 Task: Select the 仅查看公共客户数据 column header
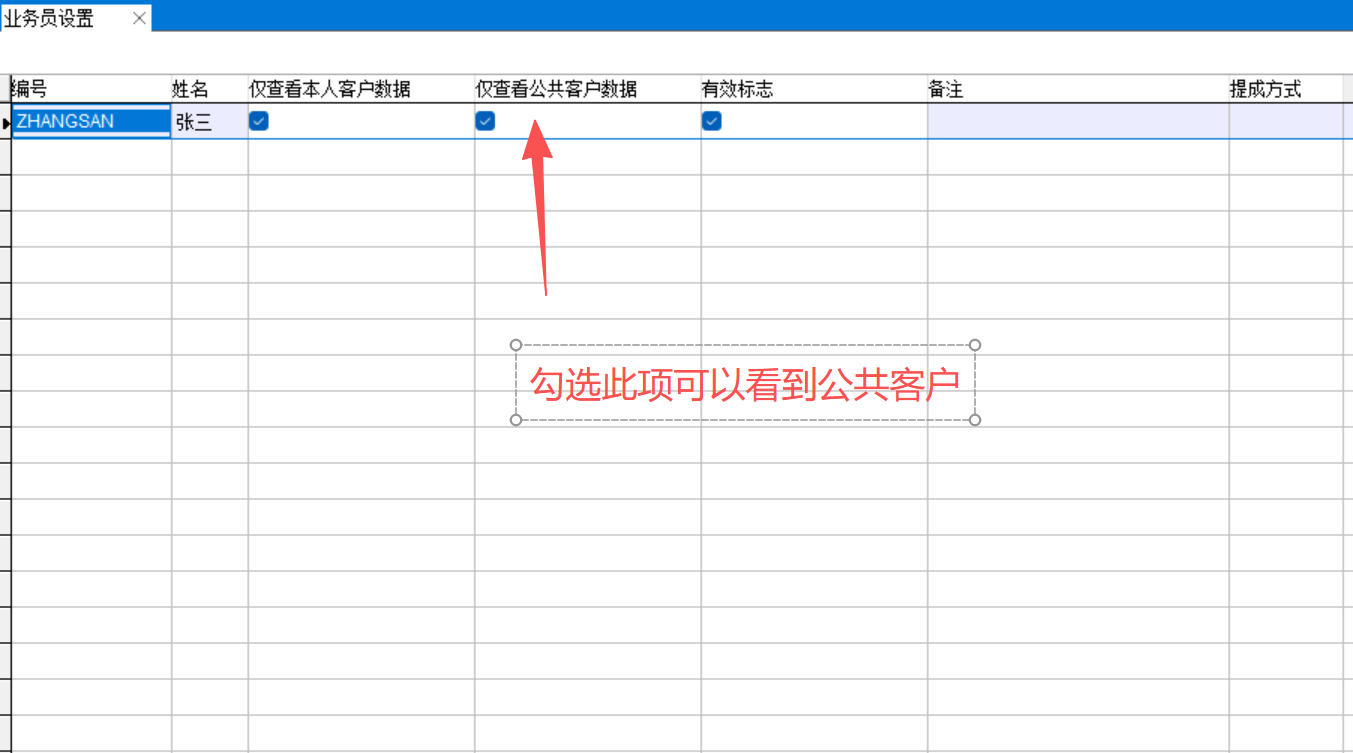pyautogui.click(x=587, y=89)
